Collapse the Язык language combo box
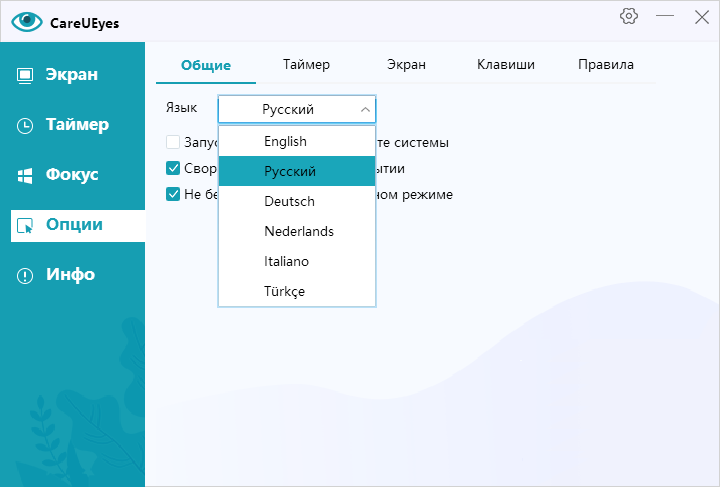This screenshot has height=487, width=720. [297, 109]
